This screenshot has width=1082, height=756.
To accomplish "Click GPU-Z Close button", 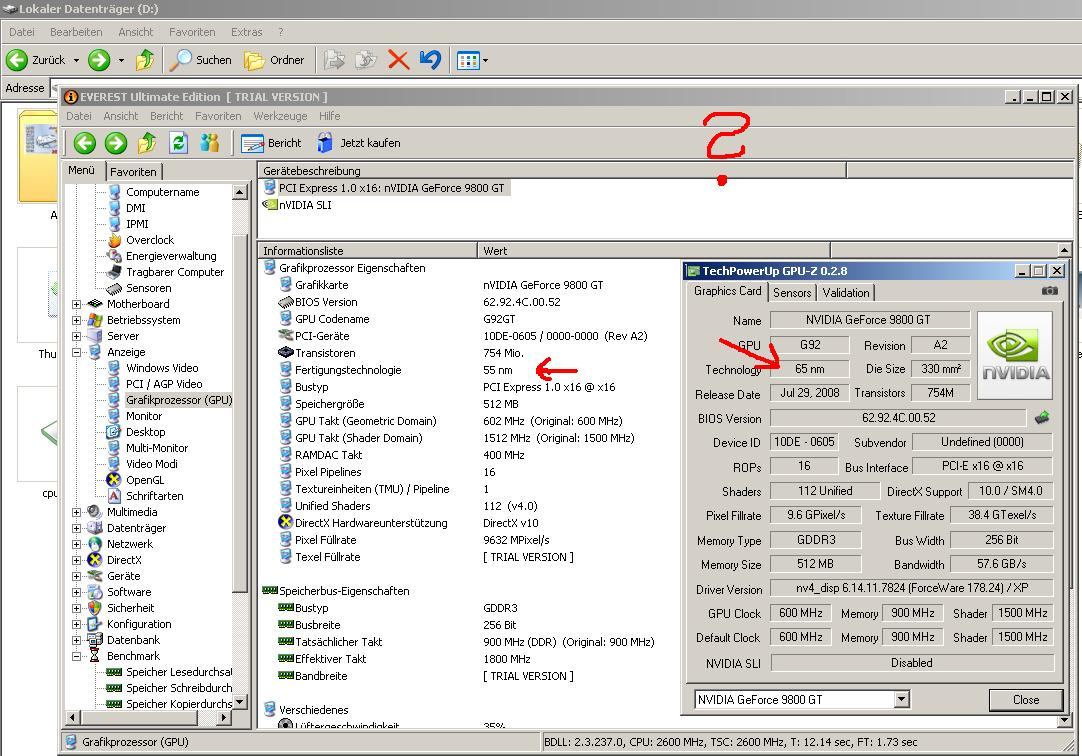I will pyautogui.click(x=1025, y=699).
